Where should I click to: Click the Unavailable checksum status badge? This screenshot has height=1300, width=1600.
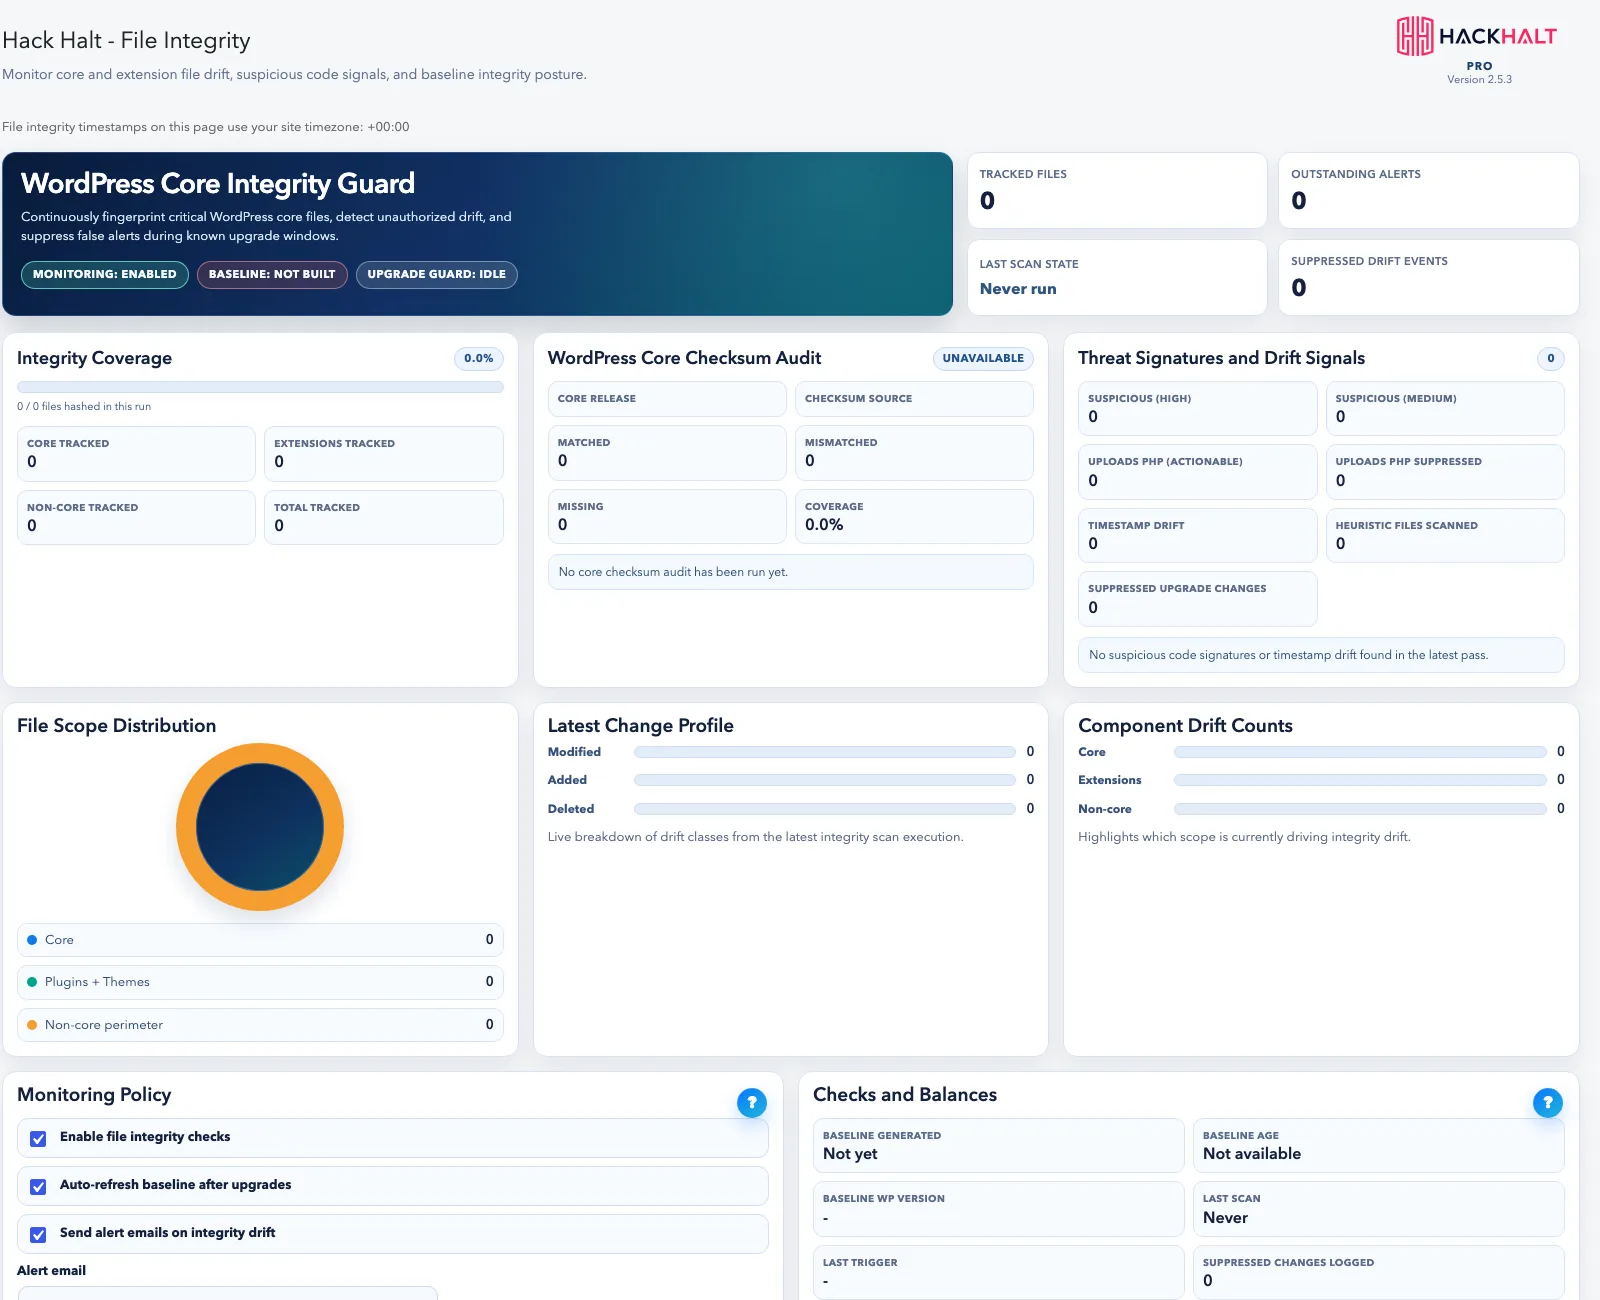(983, 358)
